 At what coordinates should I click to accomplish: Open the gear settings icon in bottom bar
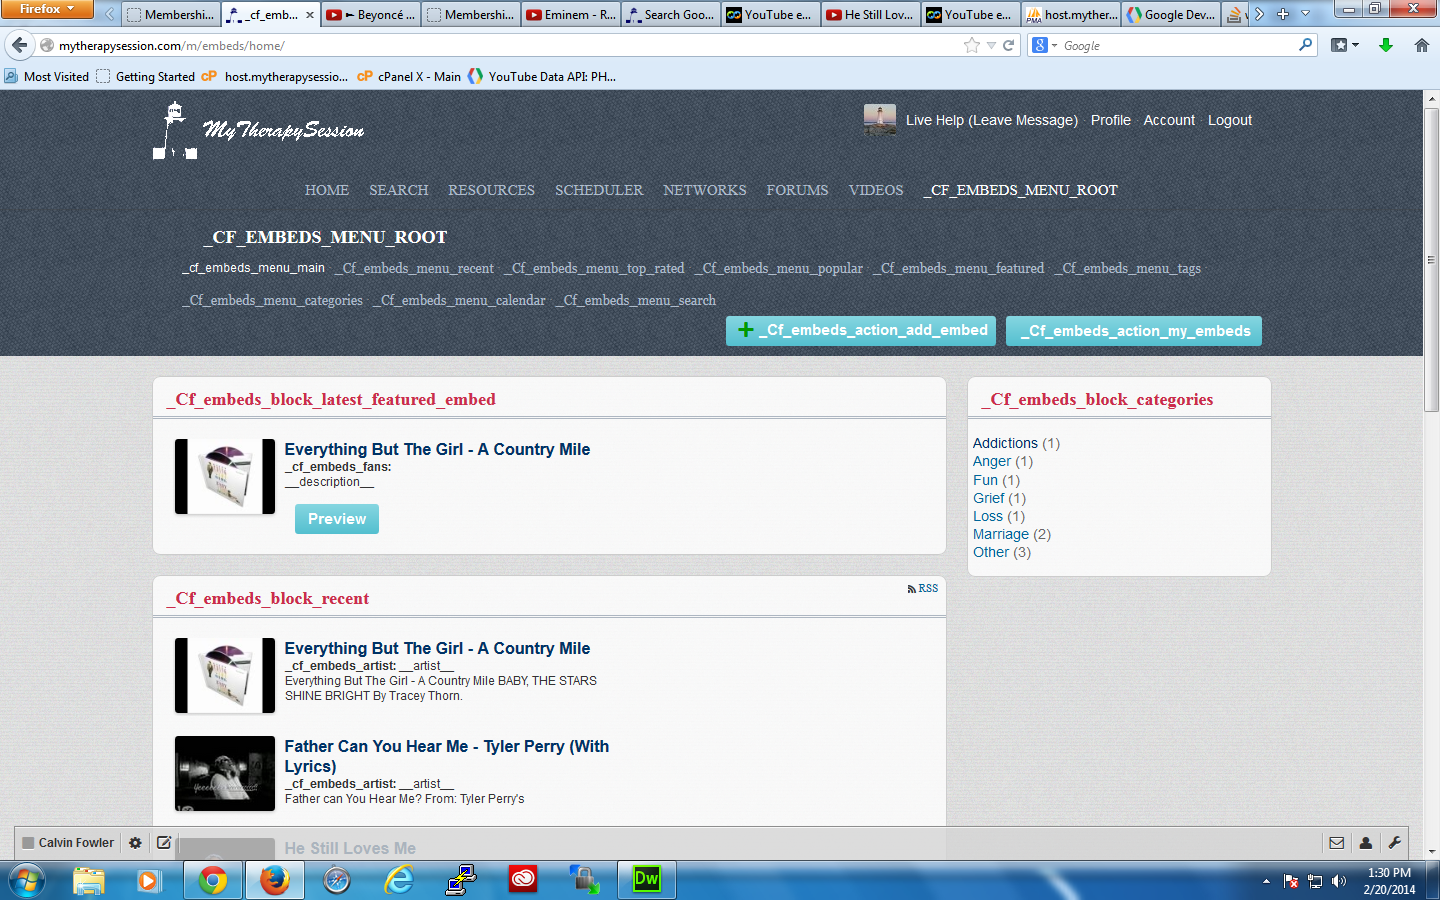135,843
